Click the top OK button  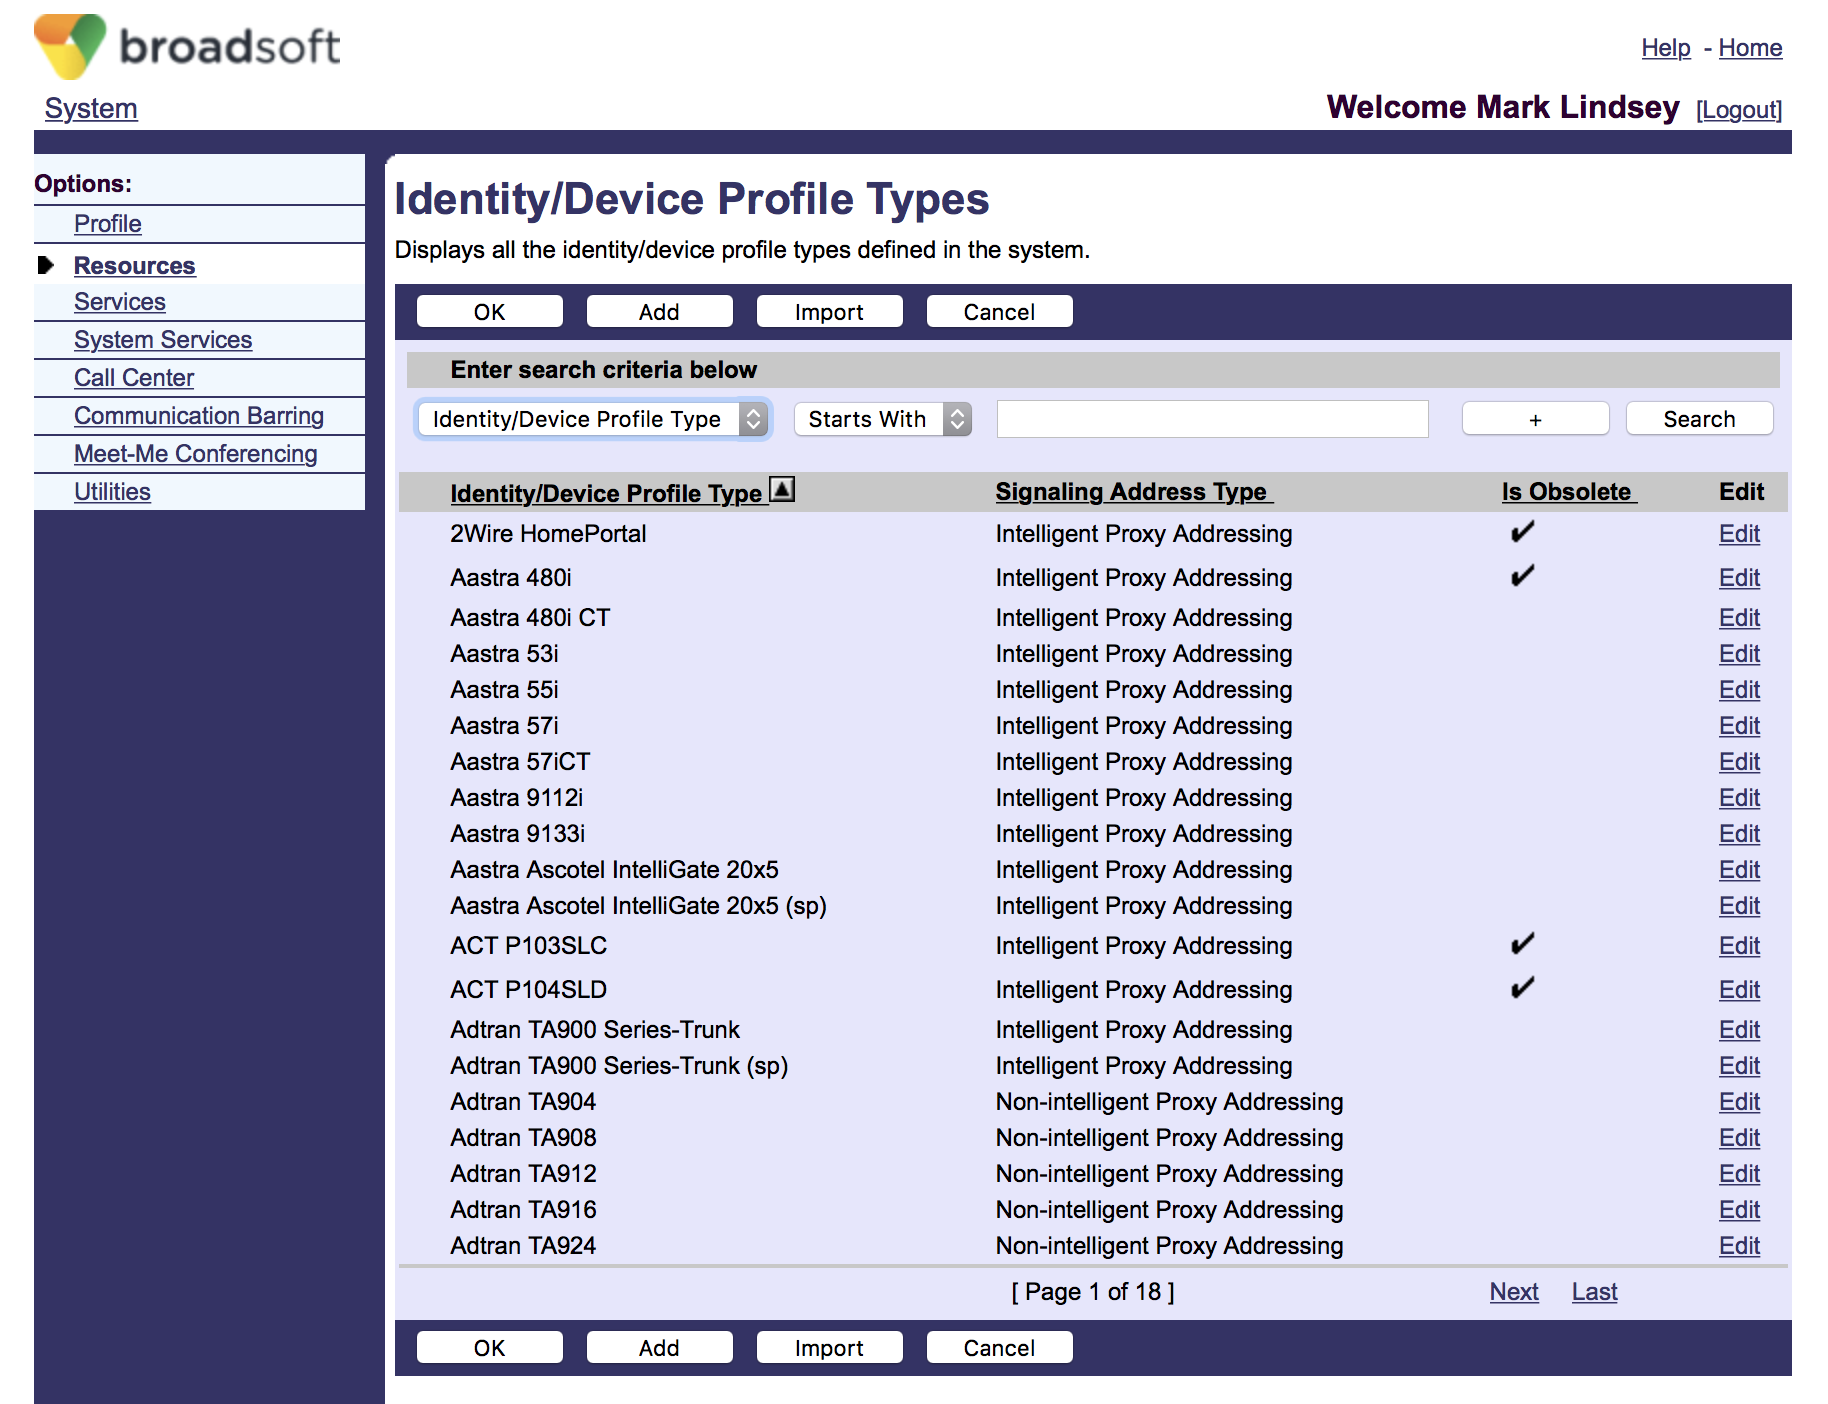click(x=489, y=312)
